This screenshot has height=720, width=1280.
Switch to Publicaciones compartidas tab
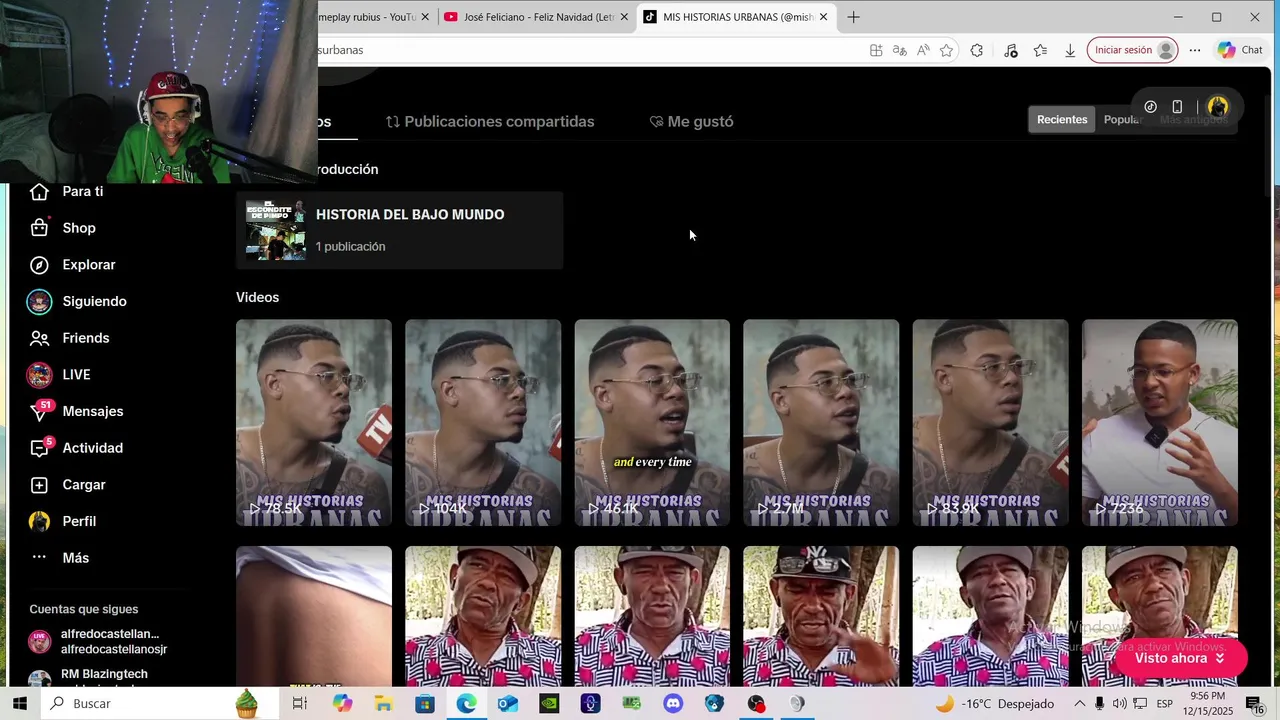(490, 121)
